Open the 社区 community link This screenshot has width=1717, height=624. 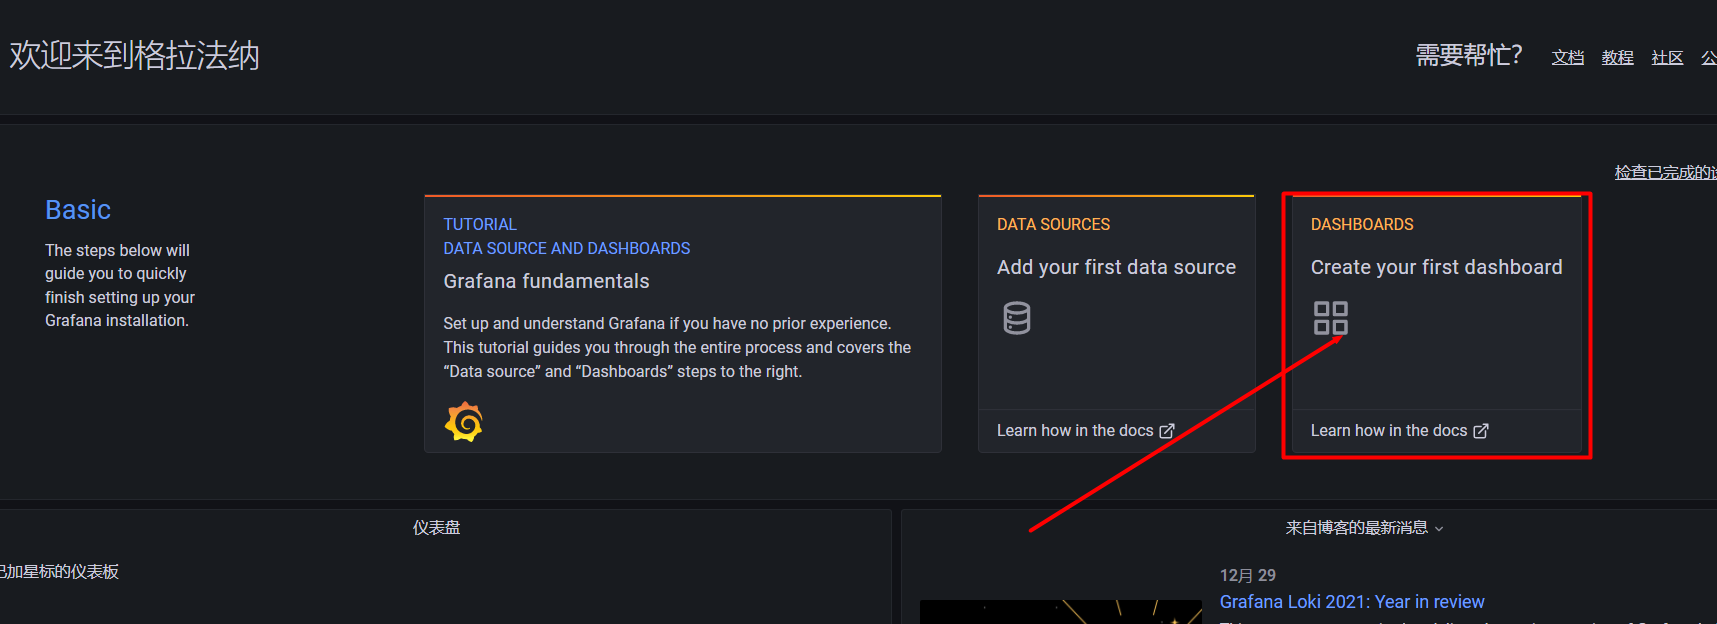(1667, 58)
